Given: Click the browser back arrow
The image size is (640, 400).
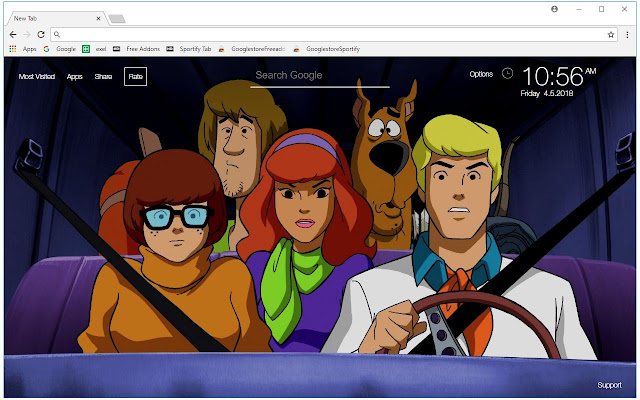Looking at the screenshot, I should 13,35.
